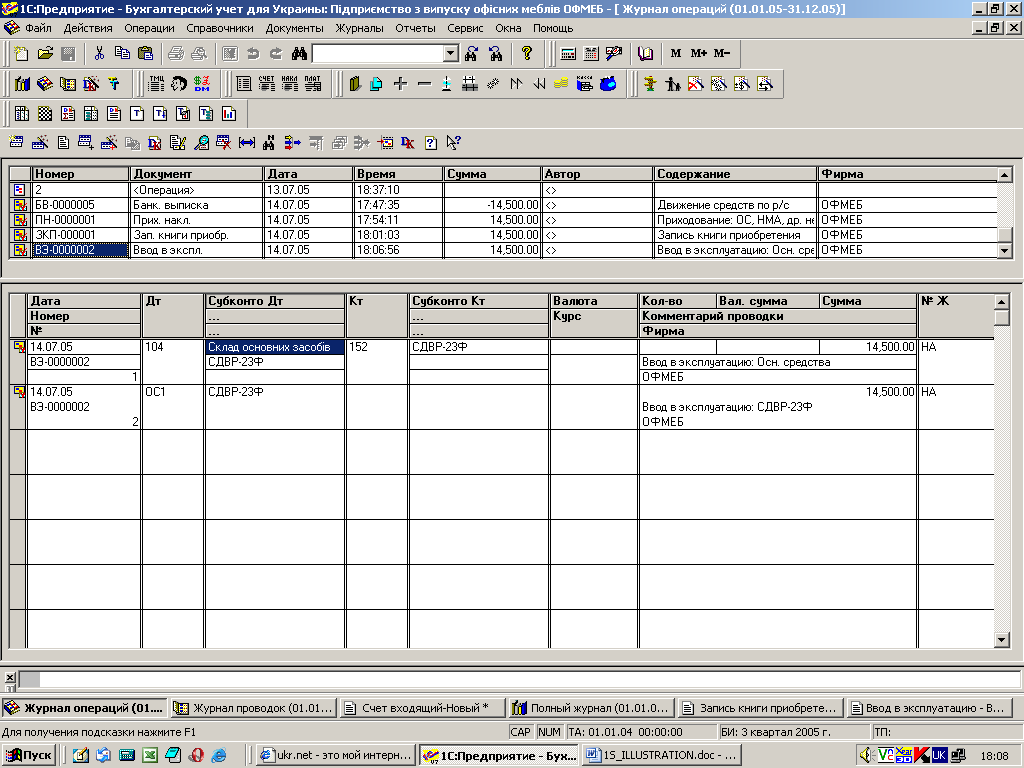
Task: Expand the search combo box dropdown
Action: click(x=451, y=54)
